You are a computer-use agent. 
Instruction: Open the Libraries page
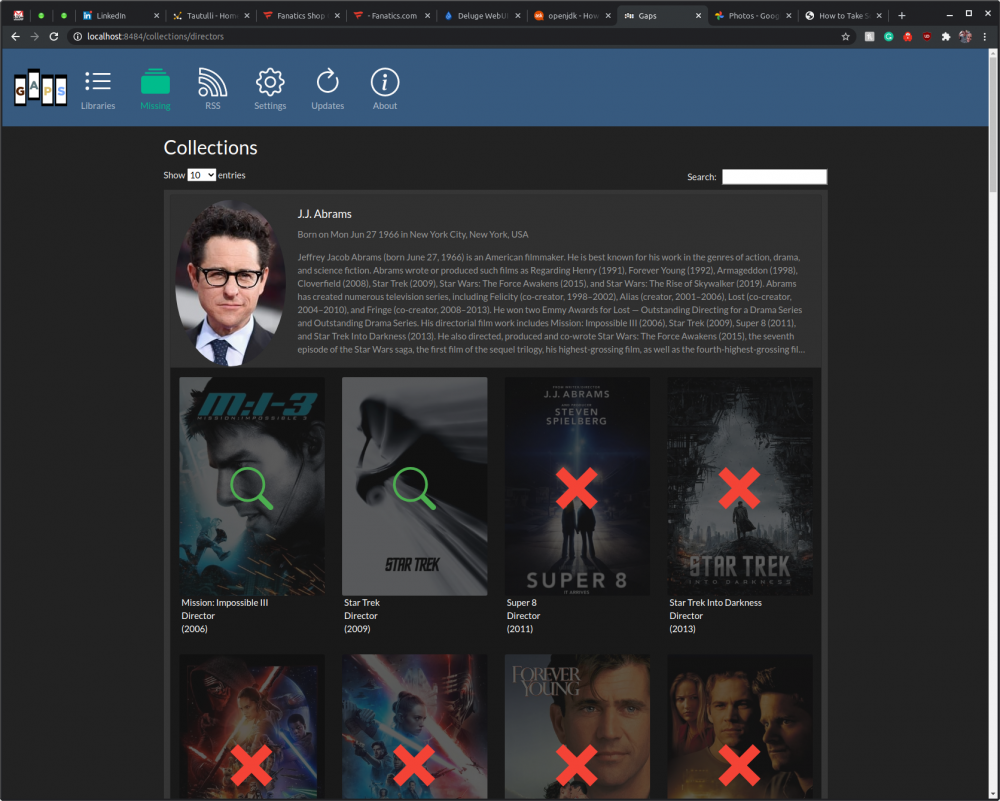coord(98,89)
